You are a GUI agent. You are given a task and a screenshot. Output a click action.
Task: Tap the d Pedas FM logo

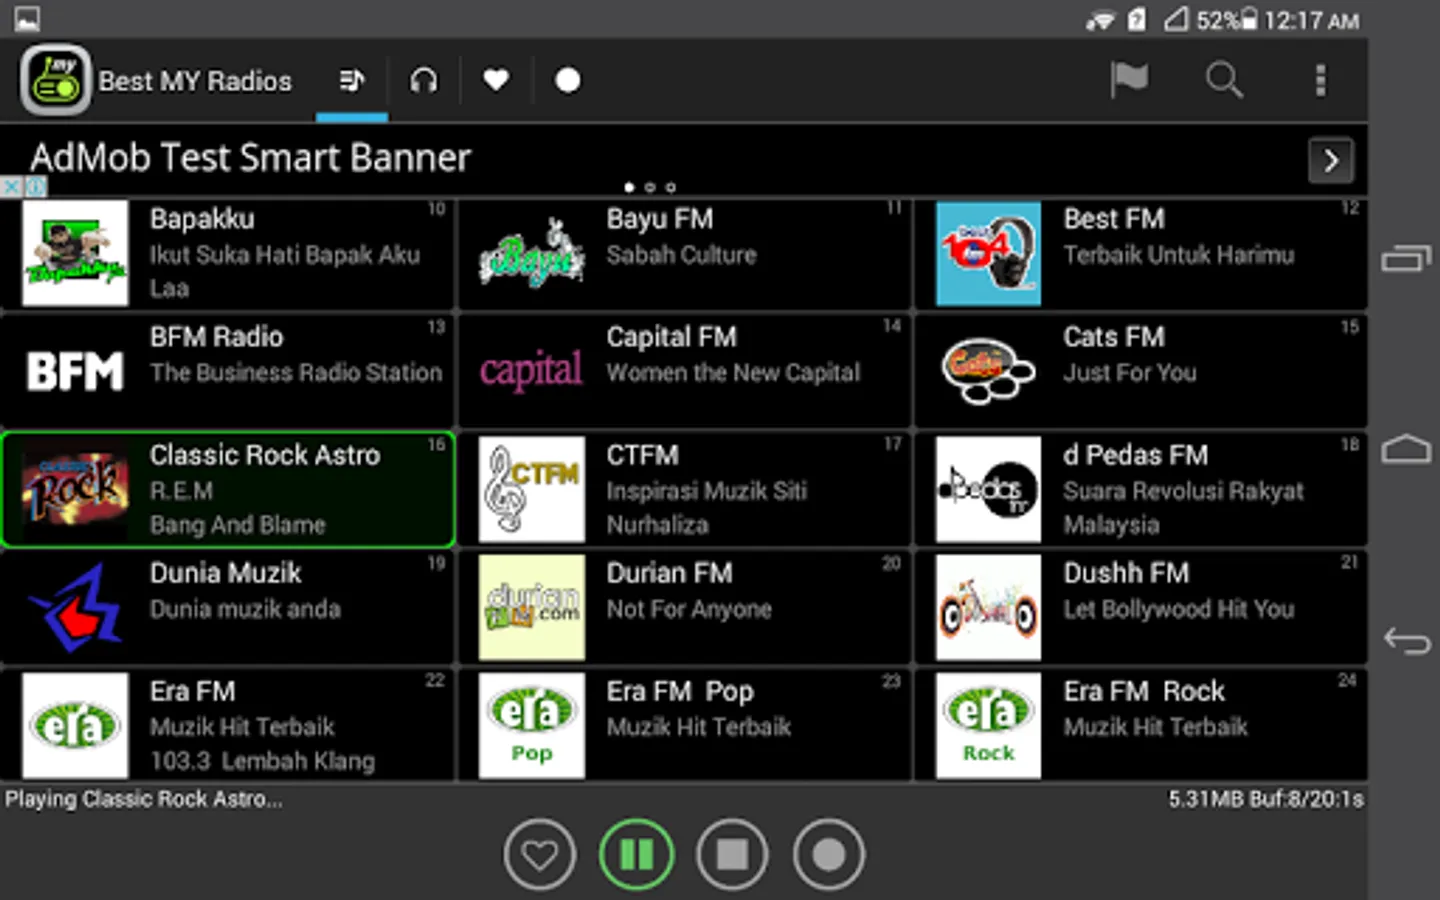point(988,489)
